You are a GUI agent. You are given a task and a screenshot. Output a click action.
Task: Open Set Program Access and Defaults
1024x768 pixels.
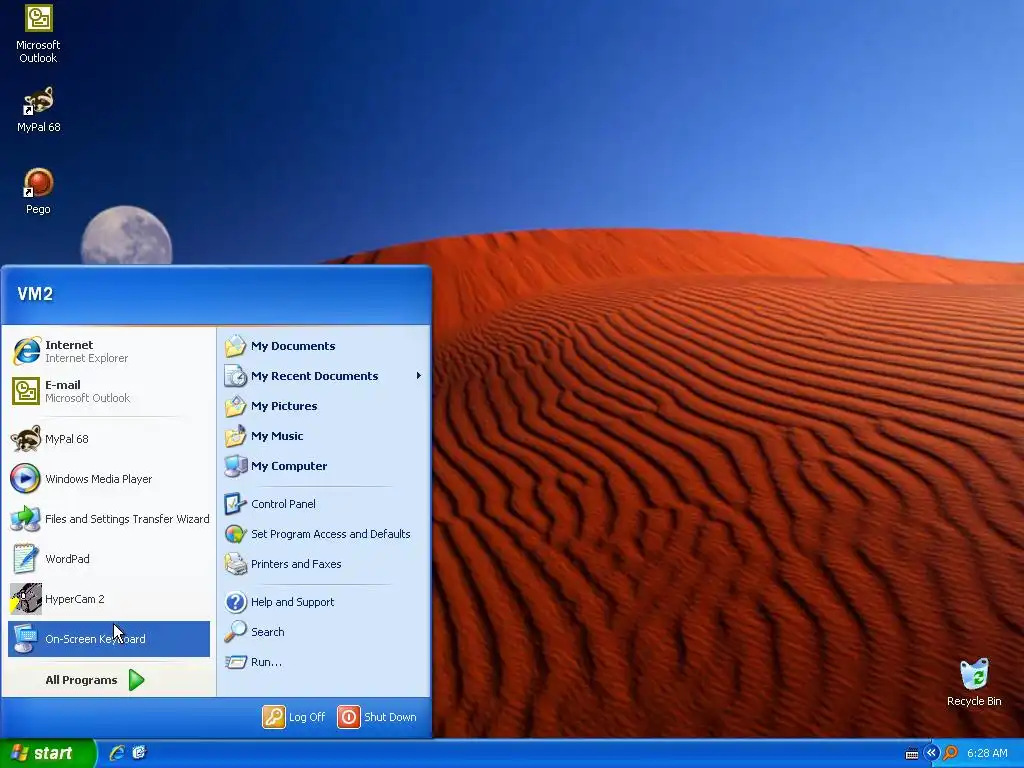click(323, 534)
